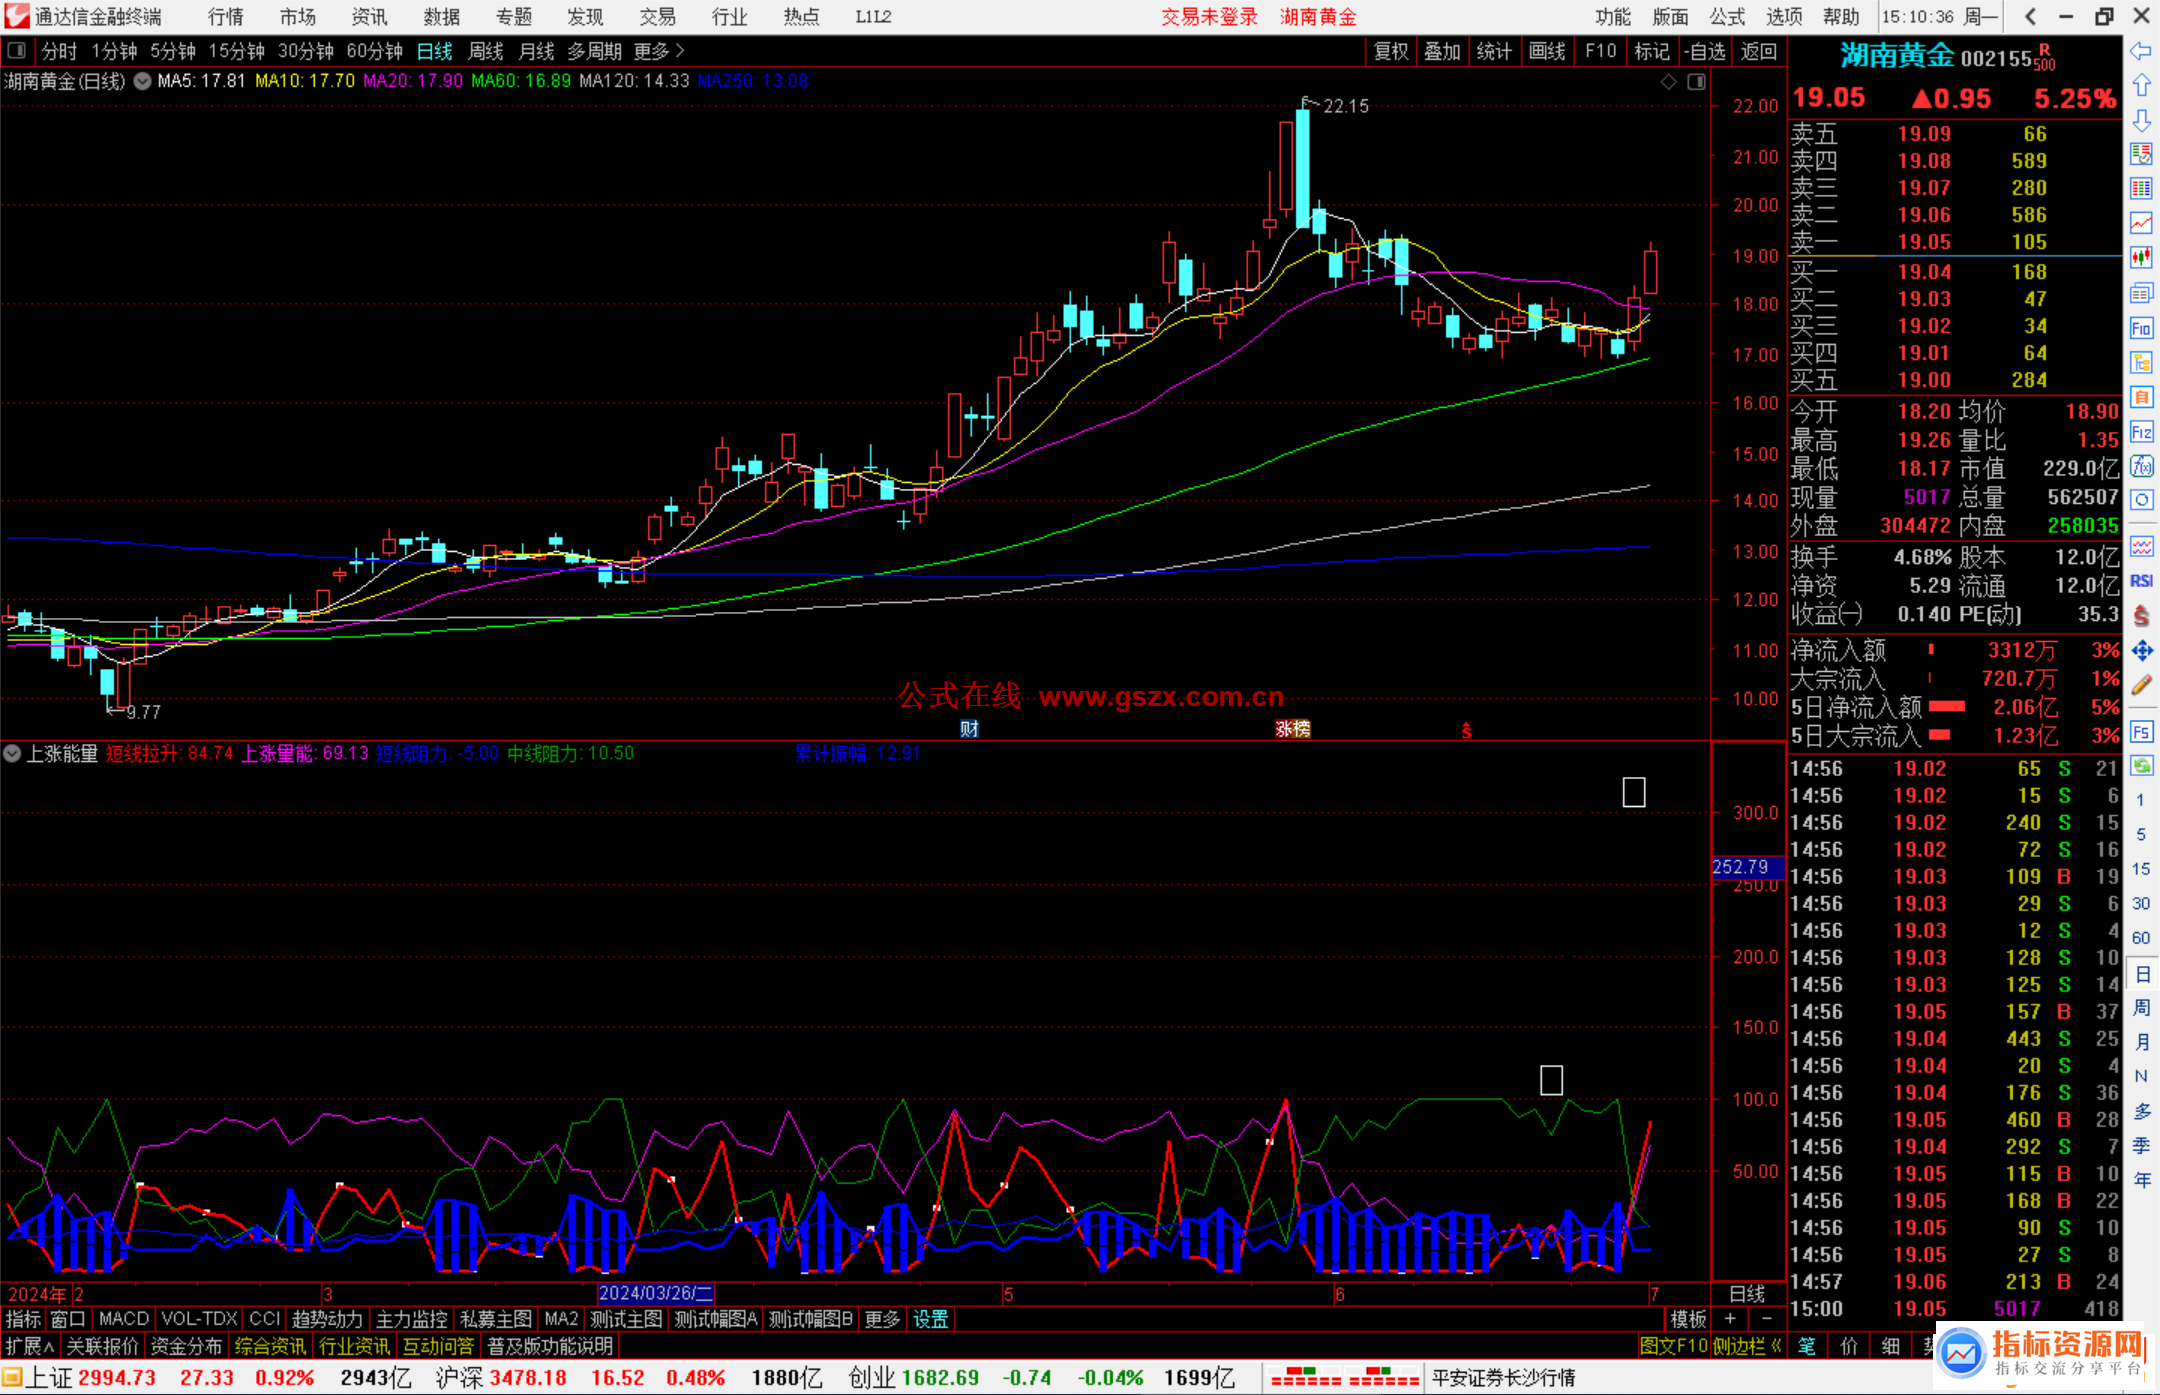Click the F12 trade icon in the sidebar
The width and height of the screenshot is (2160, 1395).
point(2141,432)
